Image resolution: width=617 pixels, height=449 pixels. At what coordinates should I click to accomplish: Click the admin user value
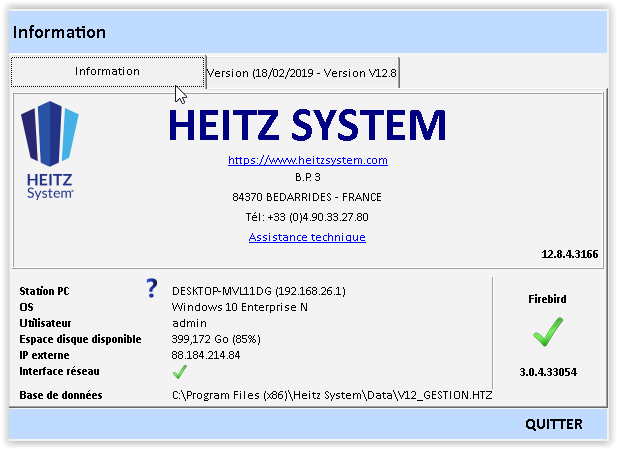189,323
